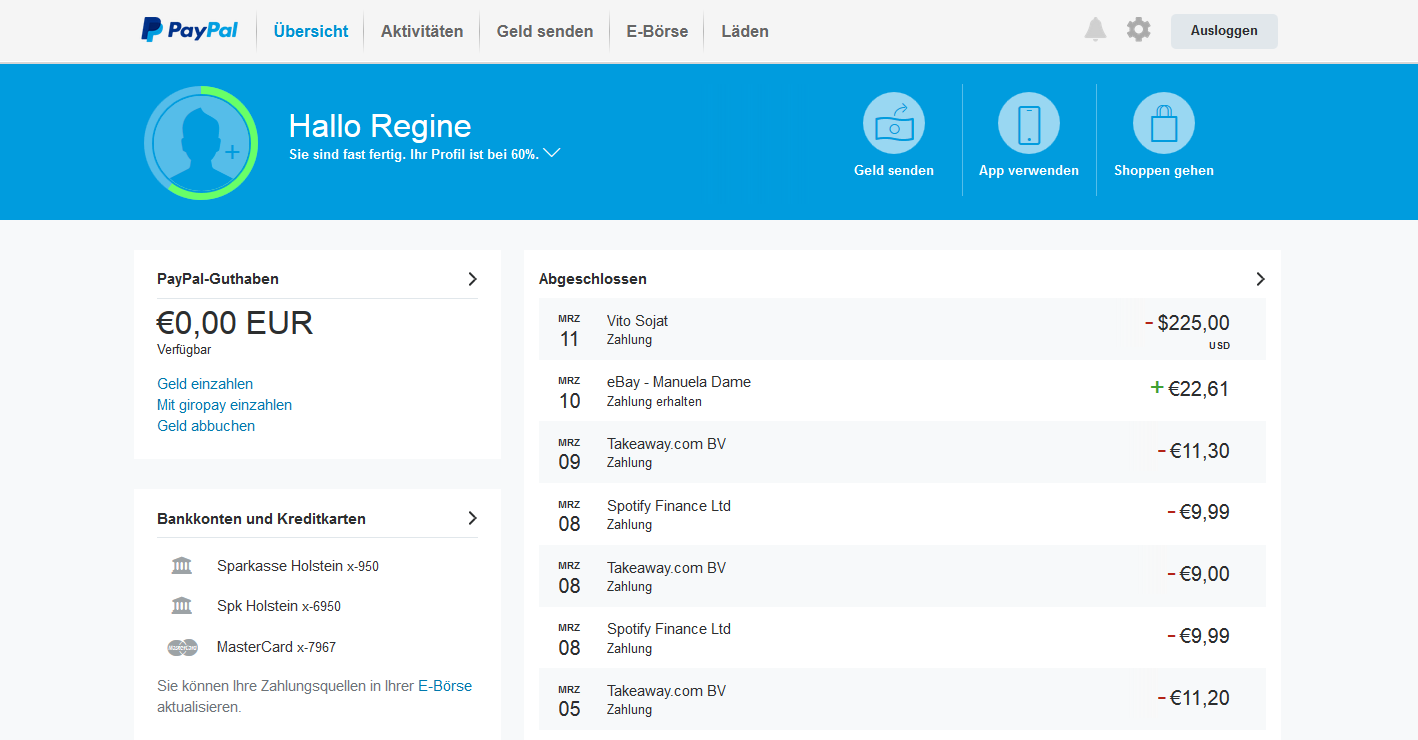Click the PayPal-Guthaben heading
Viewport: 1418px width, 740px height.
tap(218, 279)
